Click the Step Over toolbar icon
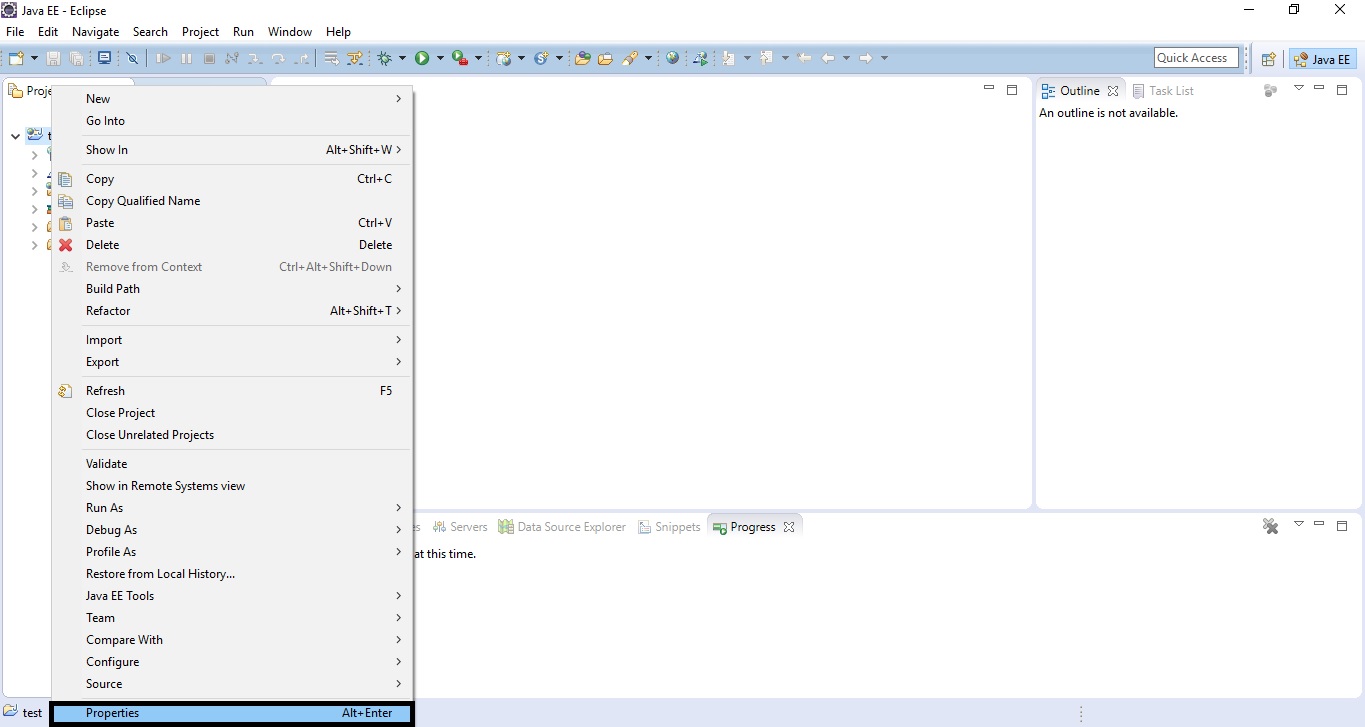Viewport: 1365px width, 727px height. [278, 58]
